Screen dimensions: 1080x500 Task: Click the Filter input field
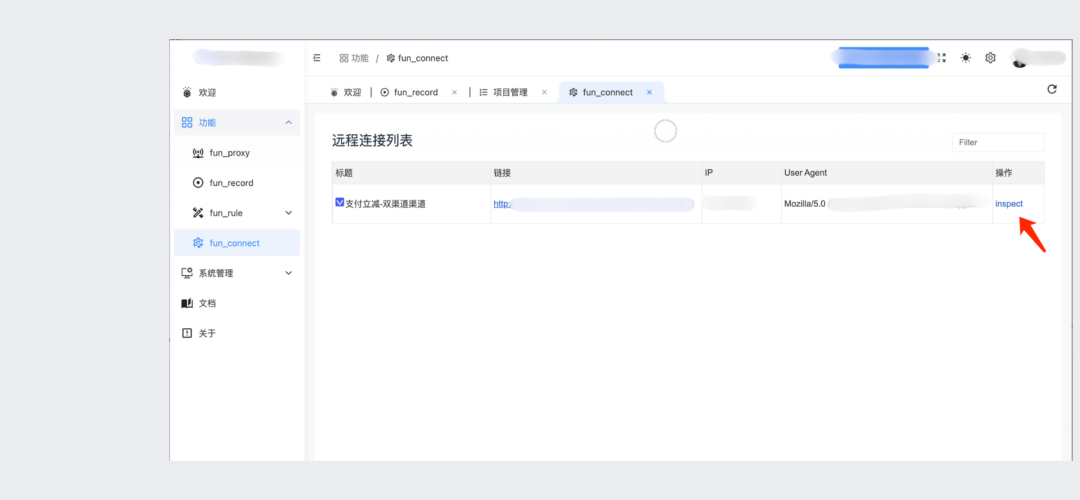click(x=997, y=142)
